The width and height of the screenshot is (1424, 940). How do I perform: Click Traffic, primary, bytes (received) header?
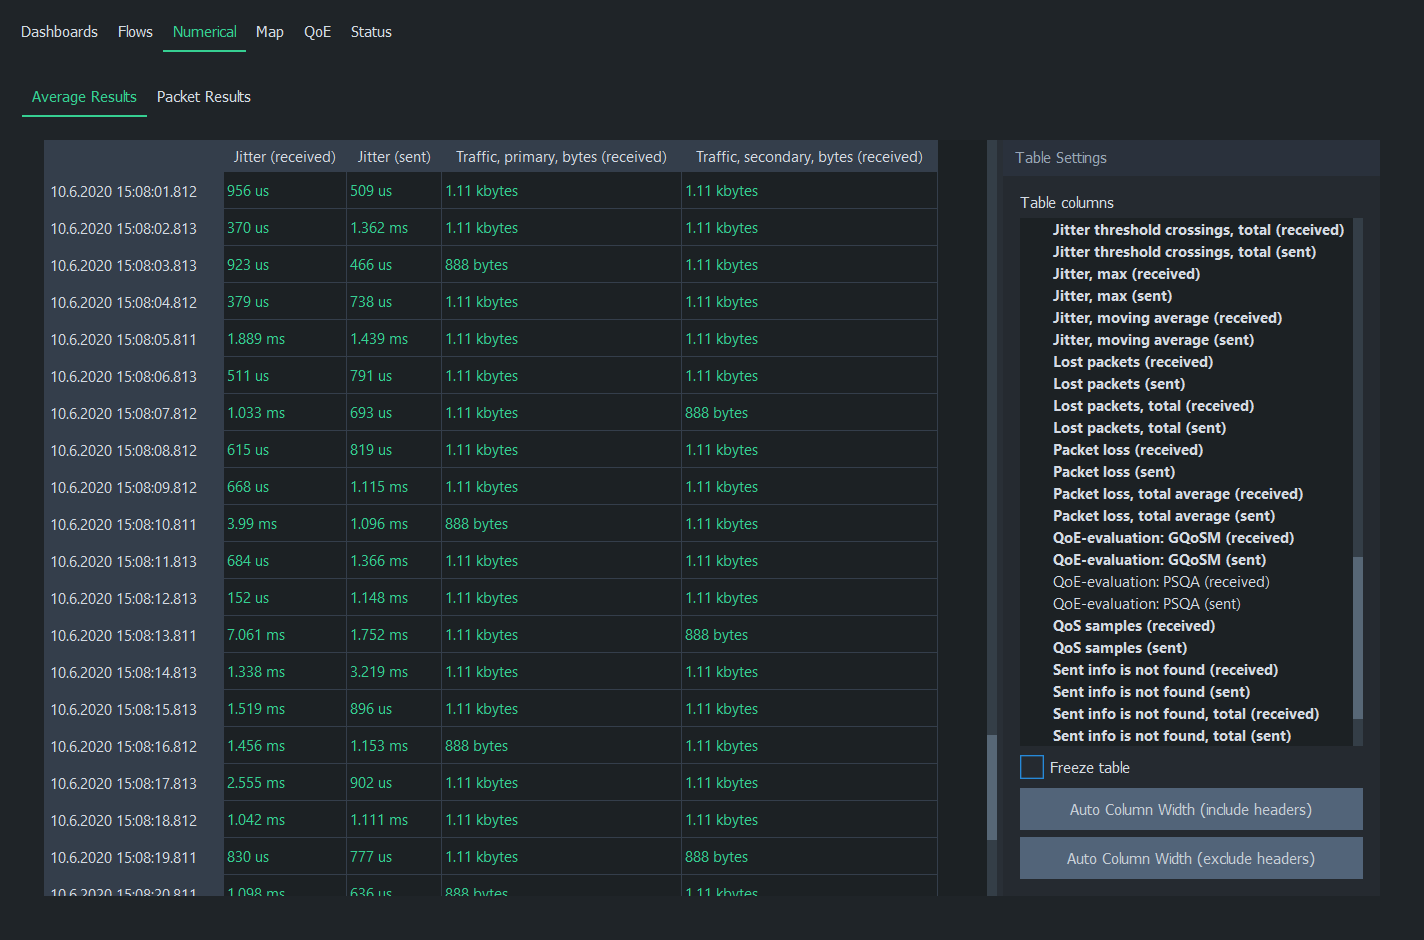tap(561, 157)
